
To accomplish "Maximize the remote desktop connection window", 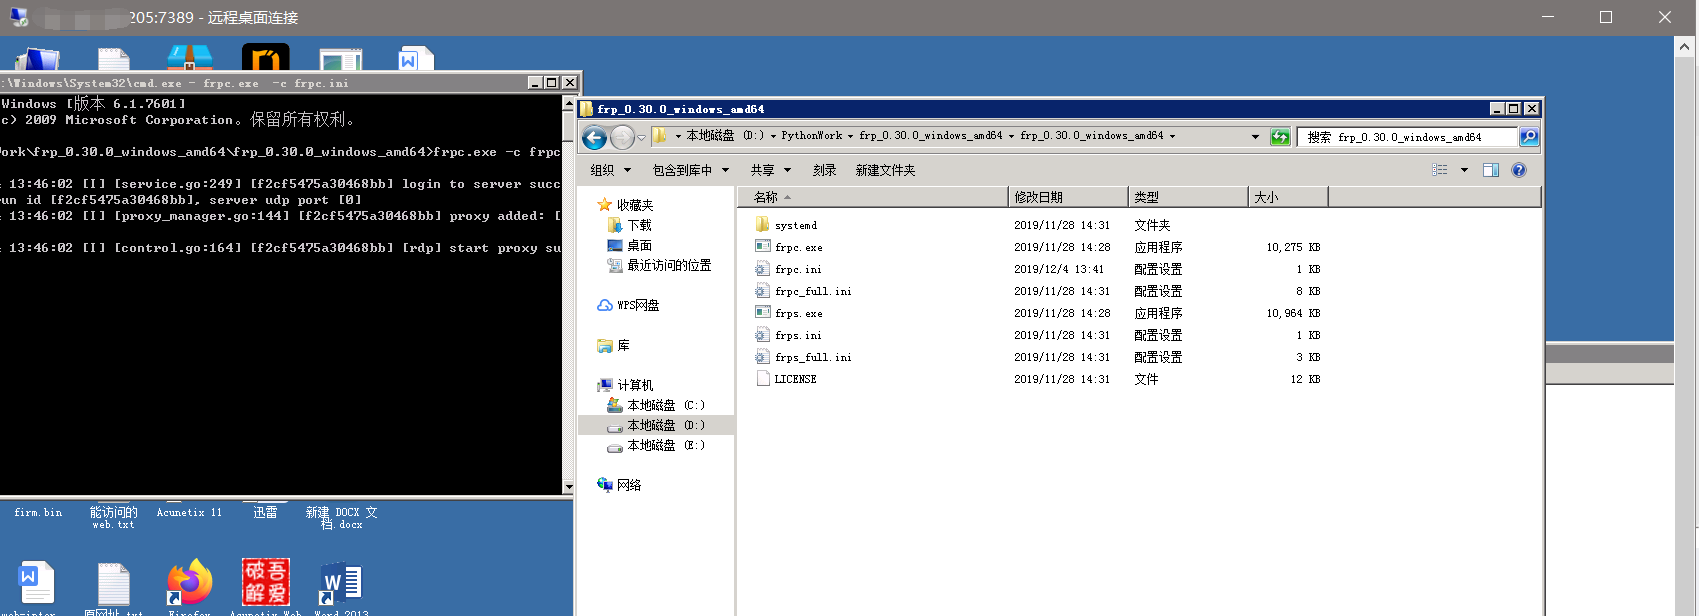I will point(1606,17).
